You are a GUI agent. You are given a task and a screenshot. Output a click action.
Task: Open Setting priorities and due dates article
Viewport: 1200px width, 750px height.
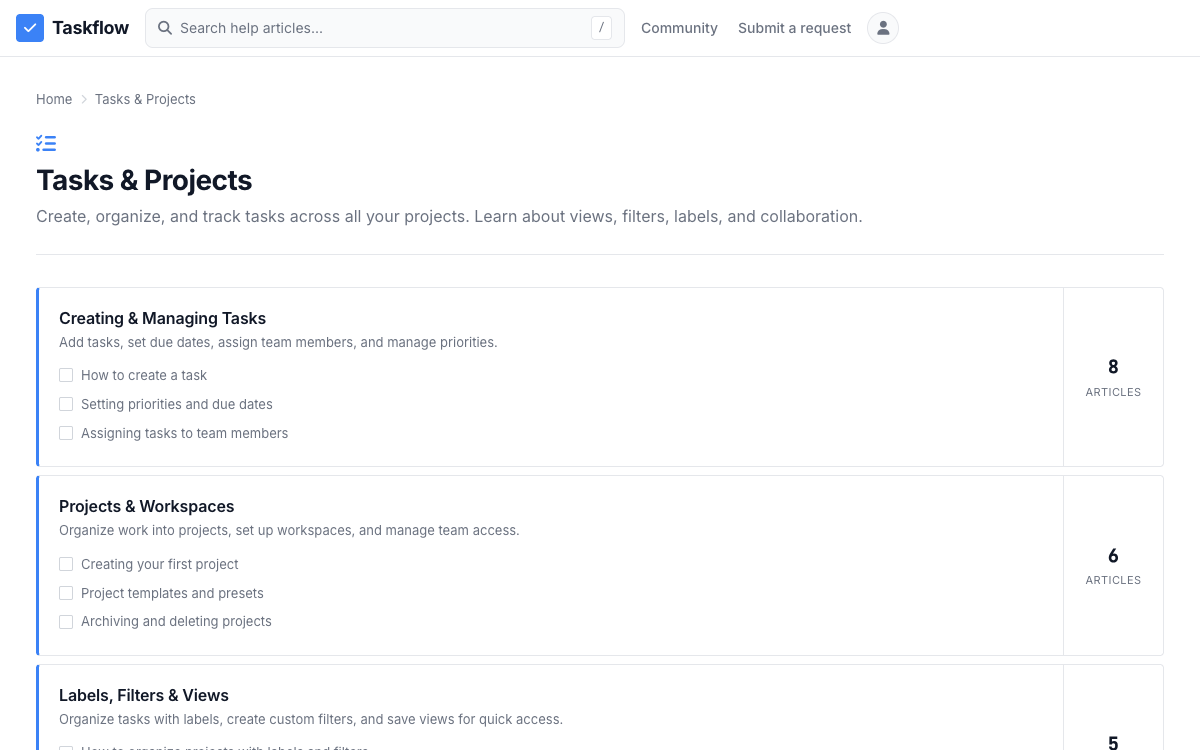177,404
